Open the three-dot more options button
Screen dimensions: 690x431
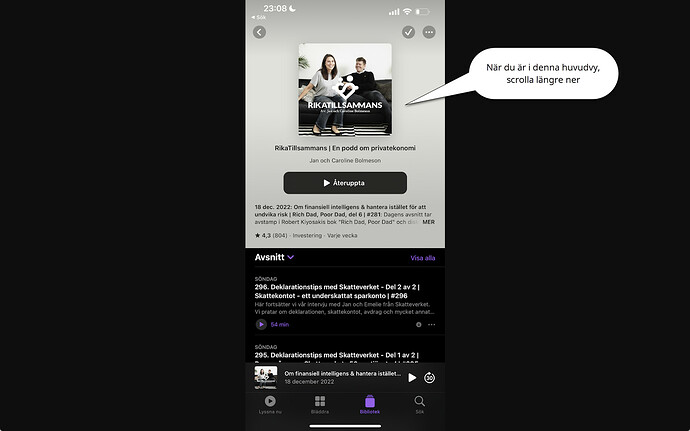point(429,32)
